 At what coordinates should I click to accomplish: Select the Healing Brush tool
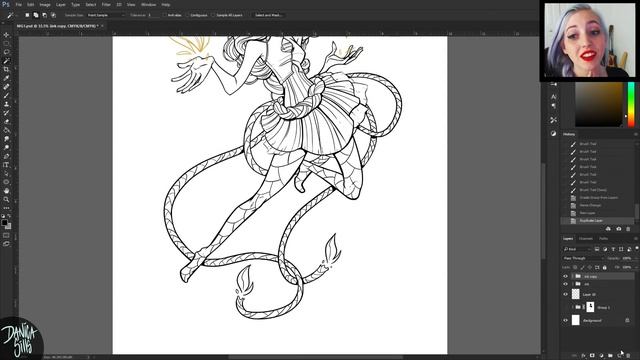[6, 87]
